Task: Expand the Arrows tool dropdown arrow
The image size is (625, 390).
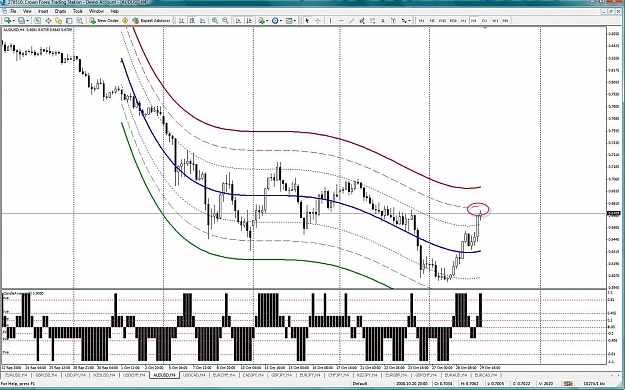Action: click(409, 20)
